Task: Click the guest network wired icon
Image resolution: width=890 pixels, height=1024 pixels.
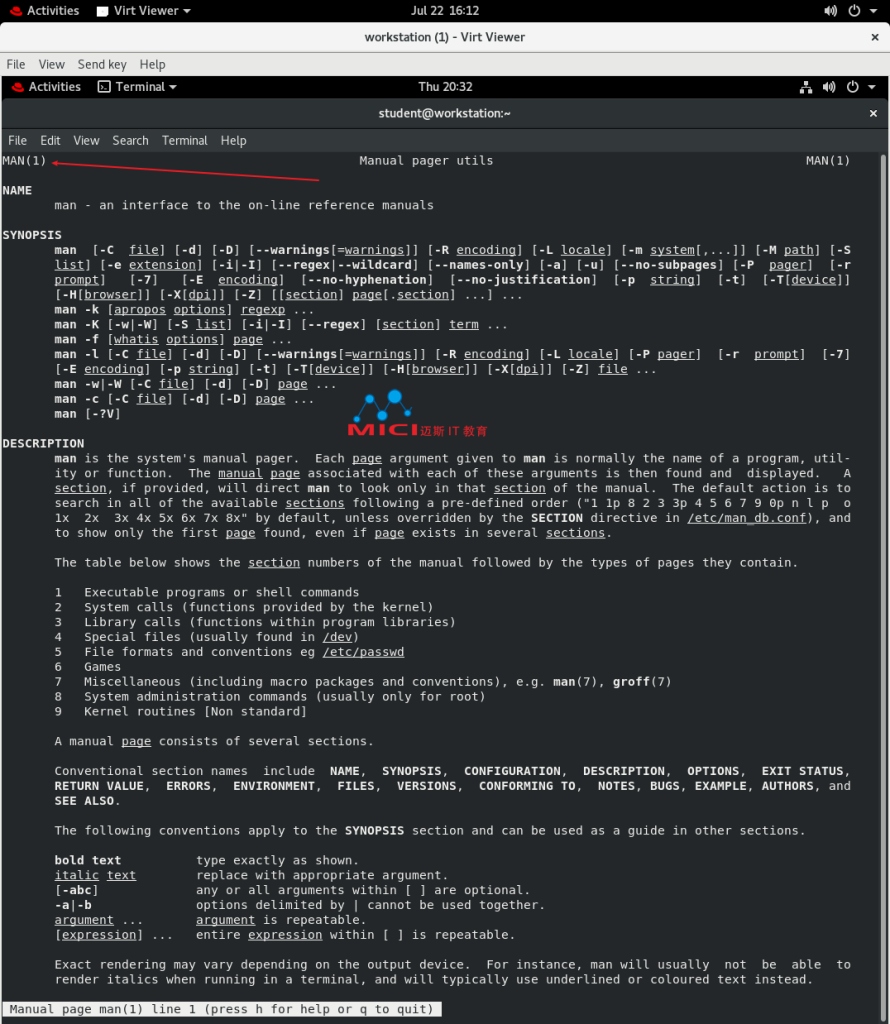Action: [806, 87]
